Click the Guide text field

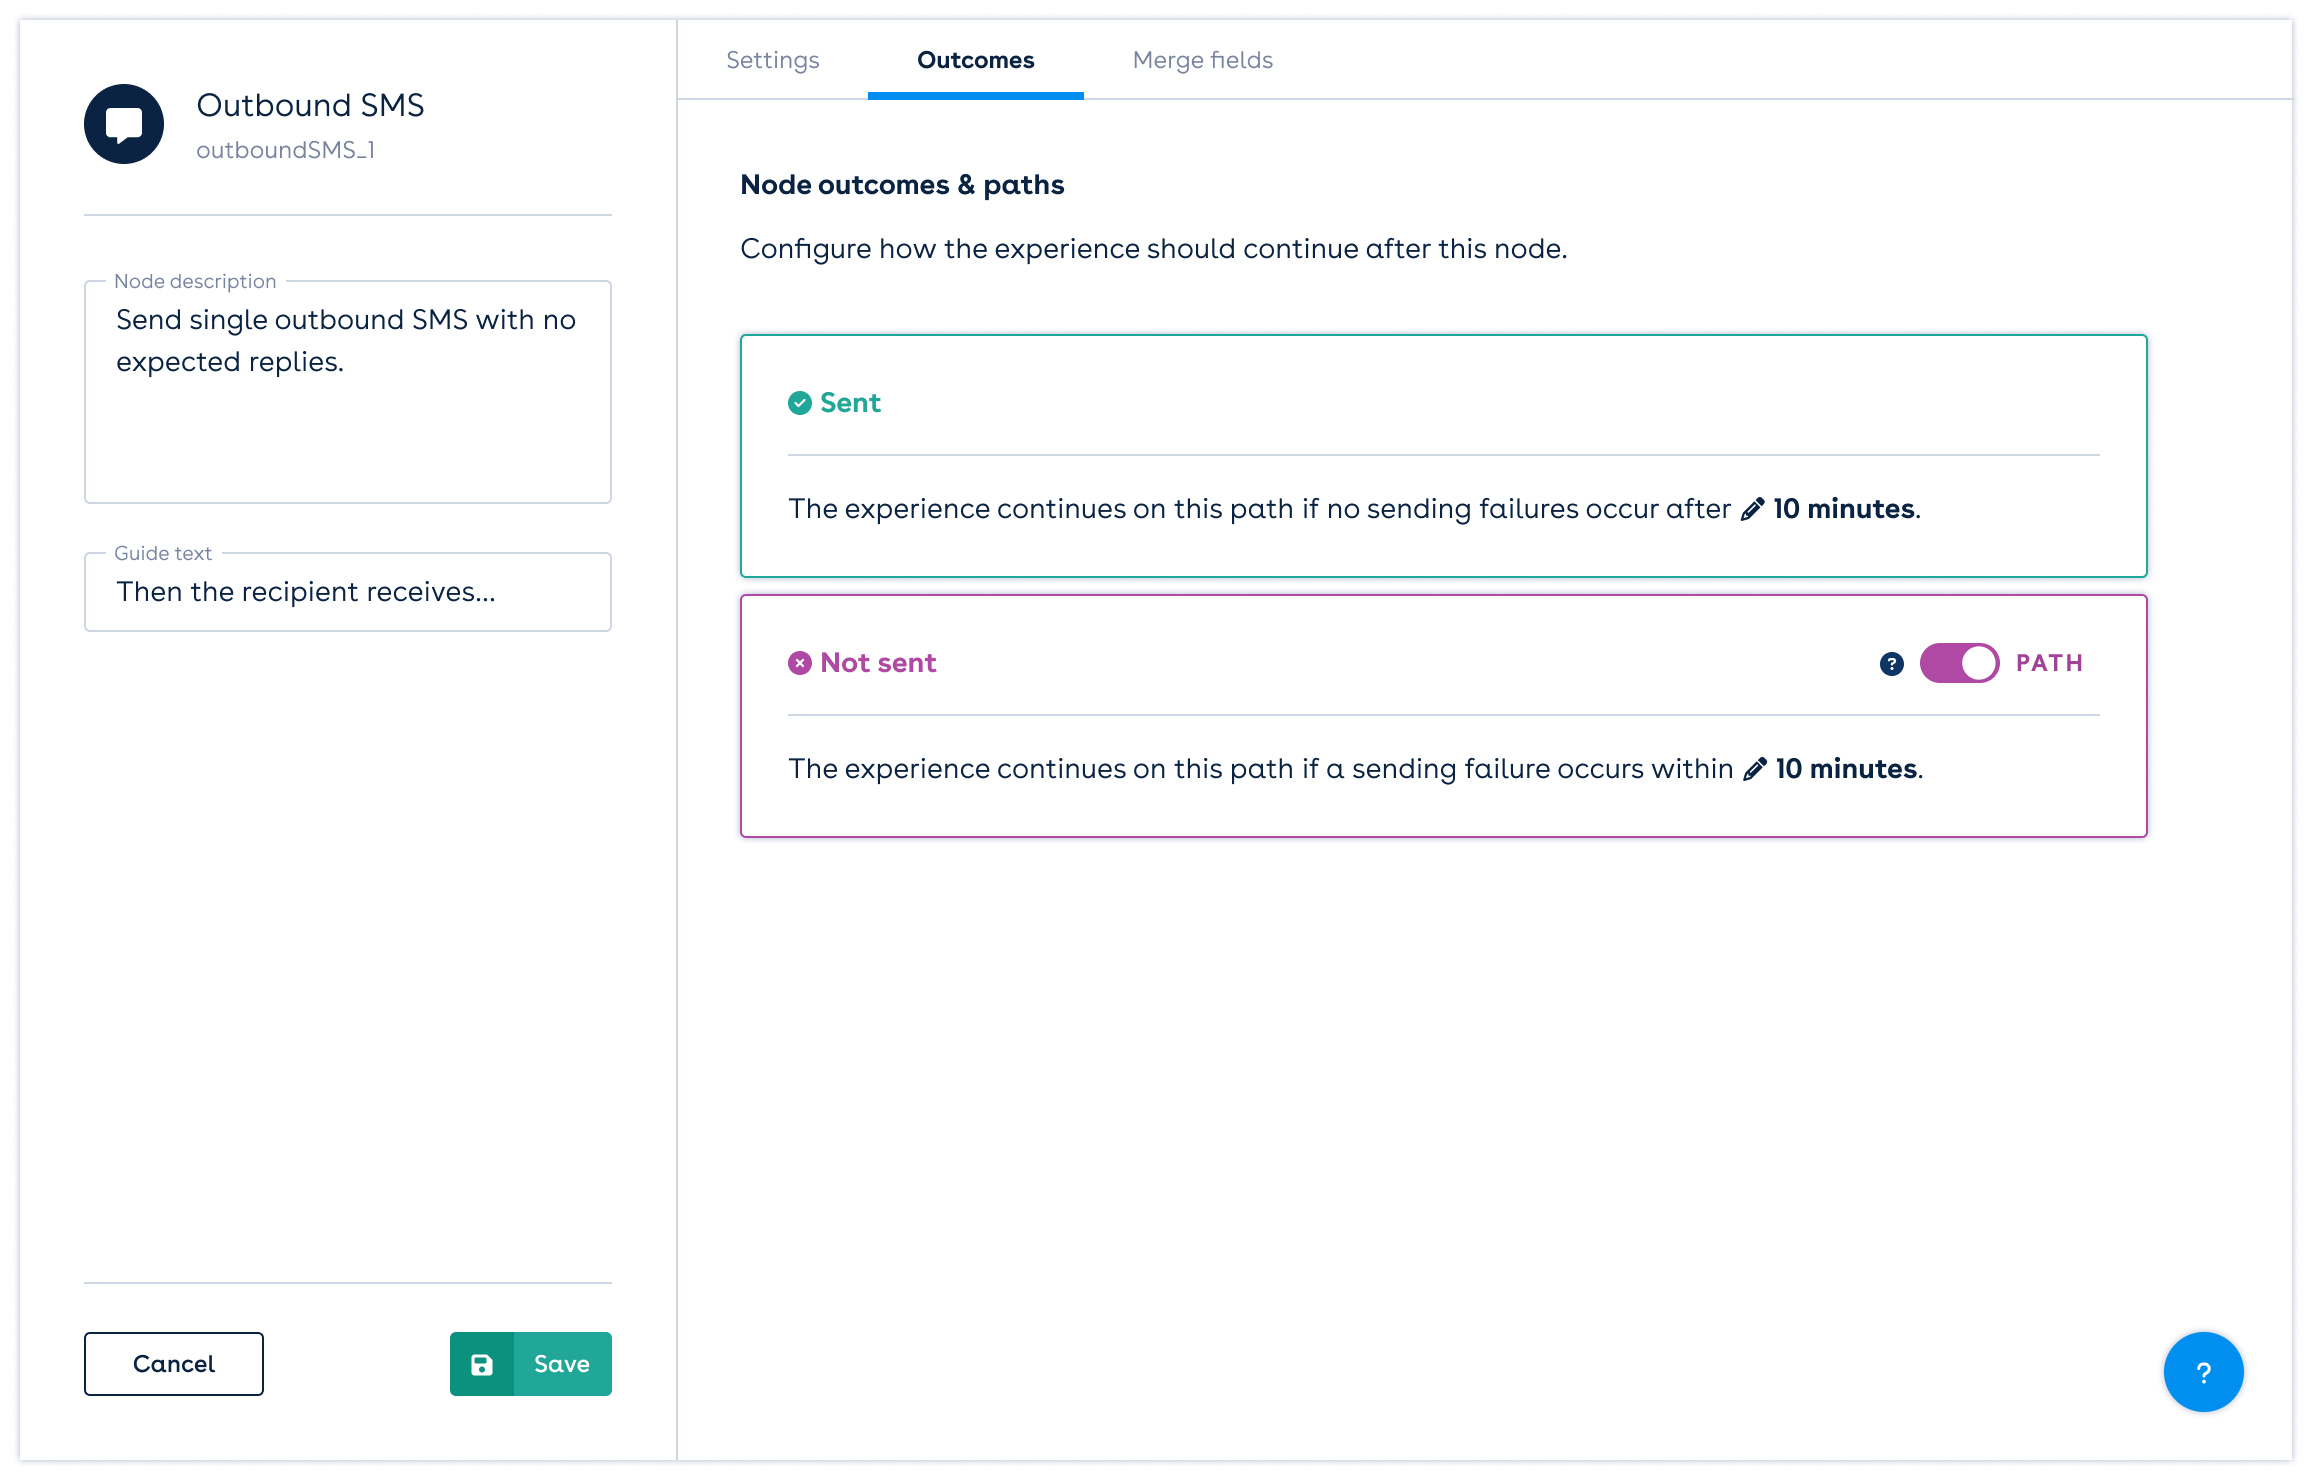tap(347, 592)
